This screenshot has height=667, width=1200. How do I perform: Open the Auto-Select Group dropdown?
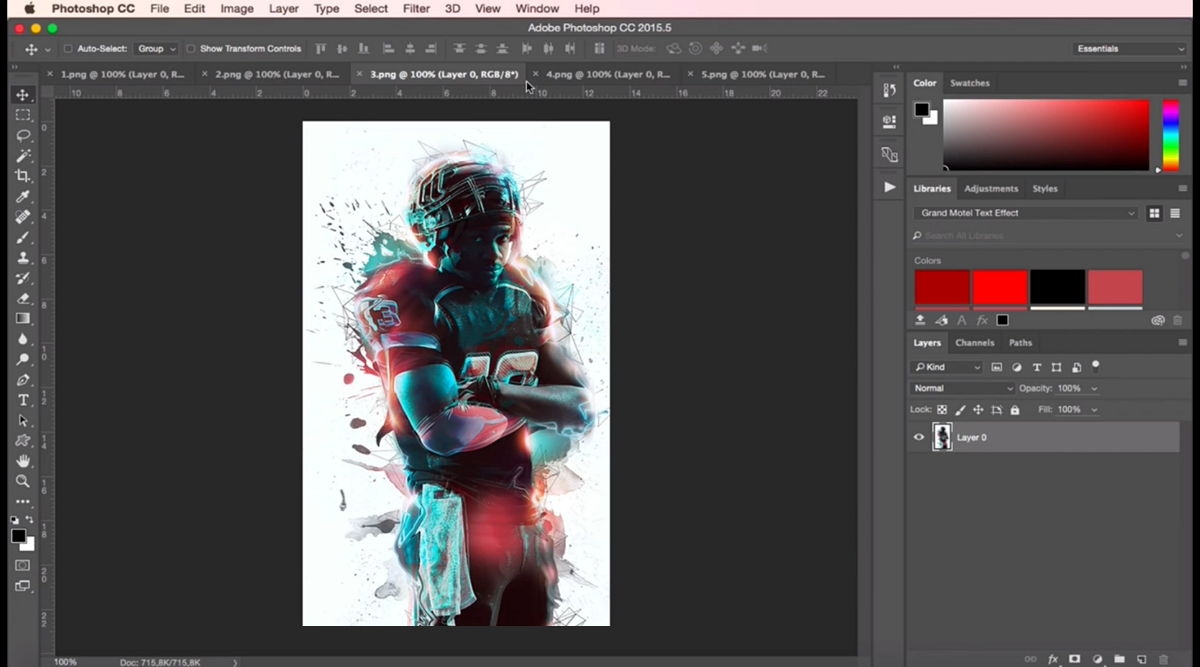157,48
